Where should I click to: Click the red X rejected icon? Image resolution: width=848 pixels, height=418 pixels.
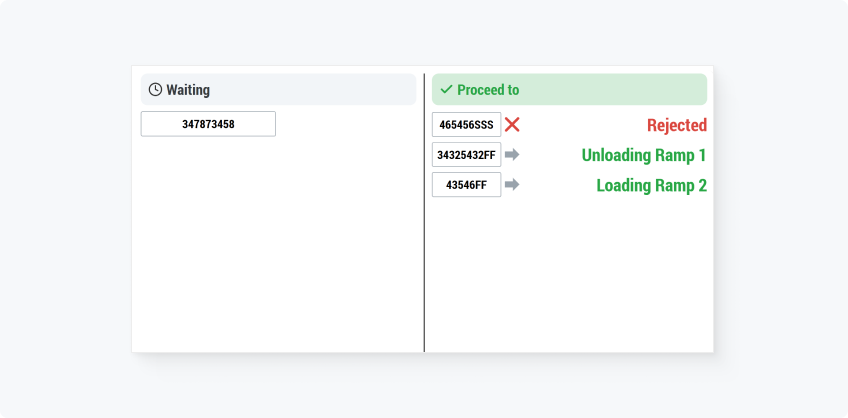[512, 125]
